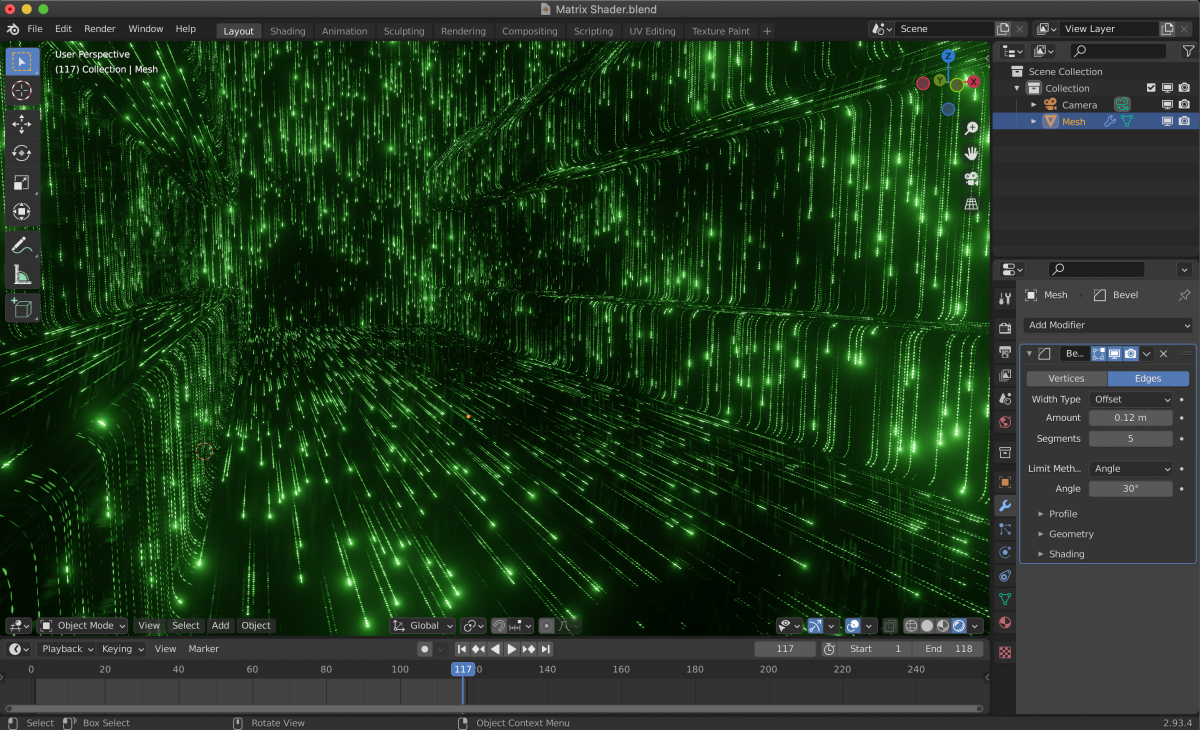Open the Scene properties tab
The width and height of the screenshot is (1200, 730).
pos(1005,398)
